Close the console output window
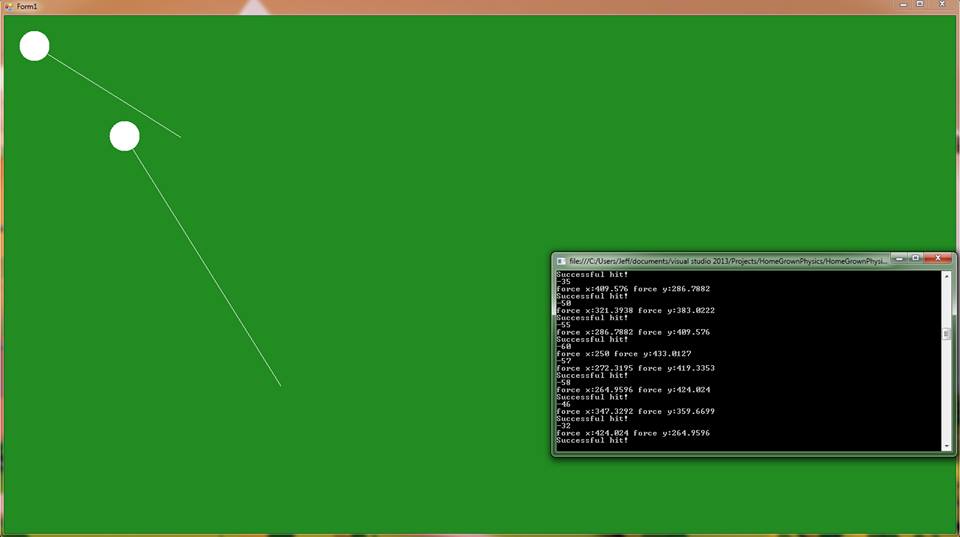Viewport: 960px width, 537px height. 937,258
